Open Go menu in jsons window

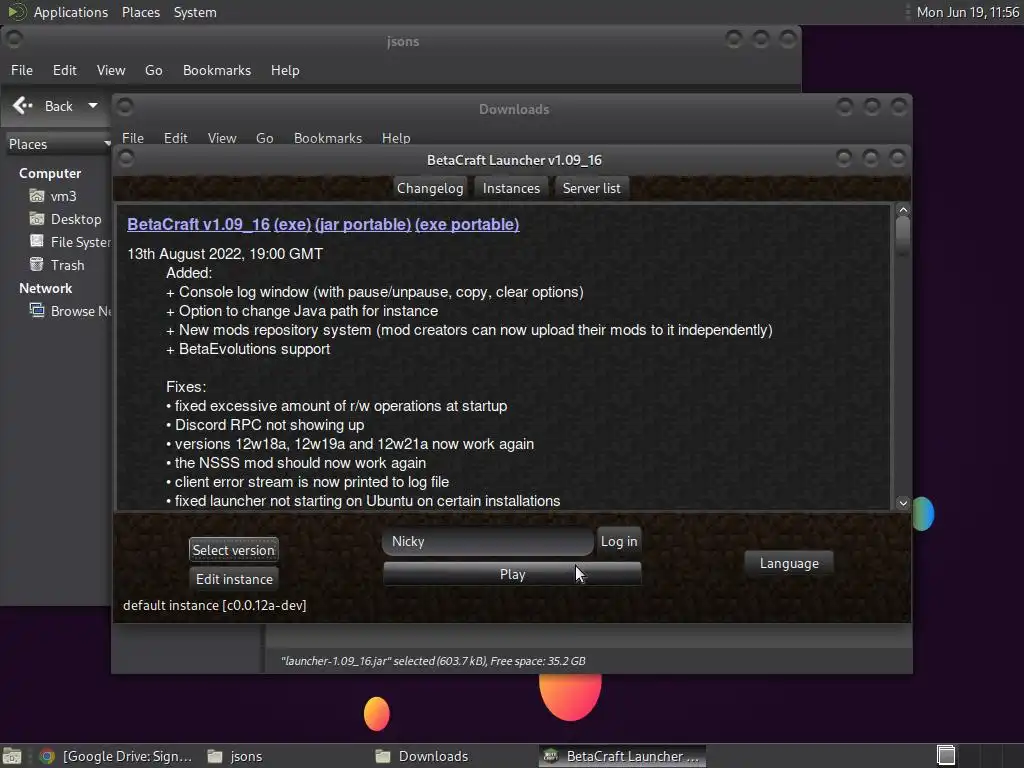tap(153, 70)
